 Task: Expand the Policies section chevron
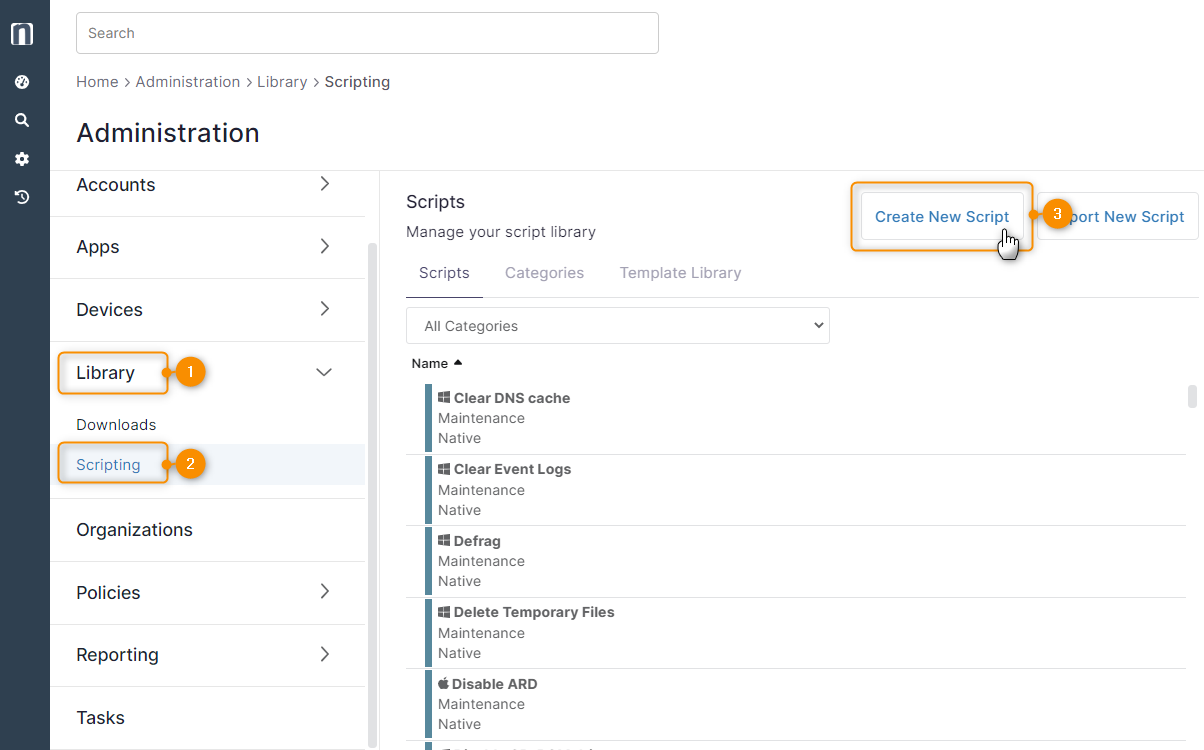point(324,592)
